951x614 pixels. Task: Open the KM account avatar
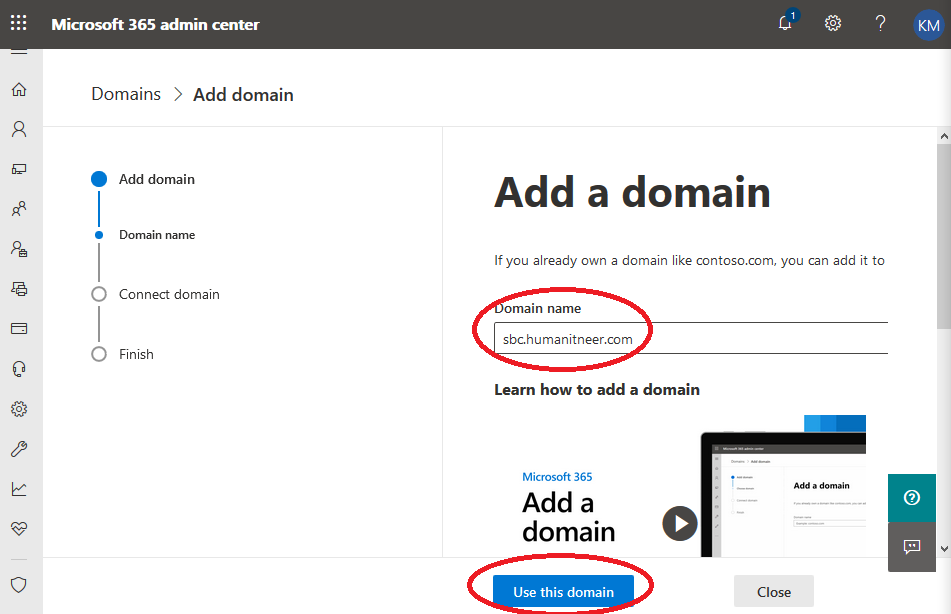(x=928, y=25)
